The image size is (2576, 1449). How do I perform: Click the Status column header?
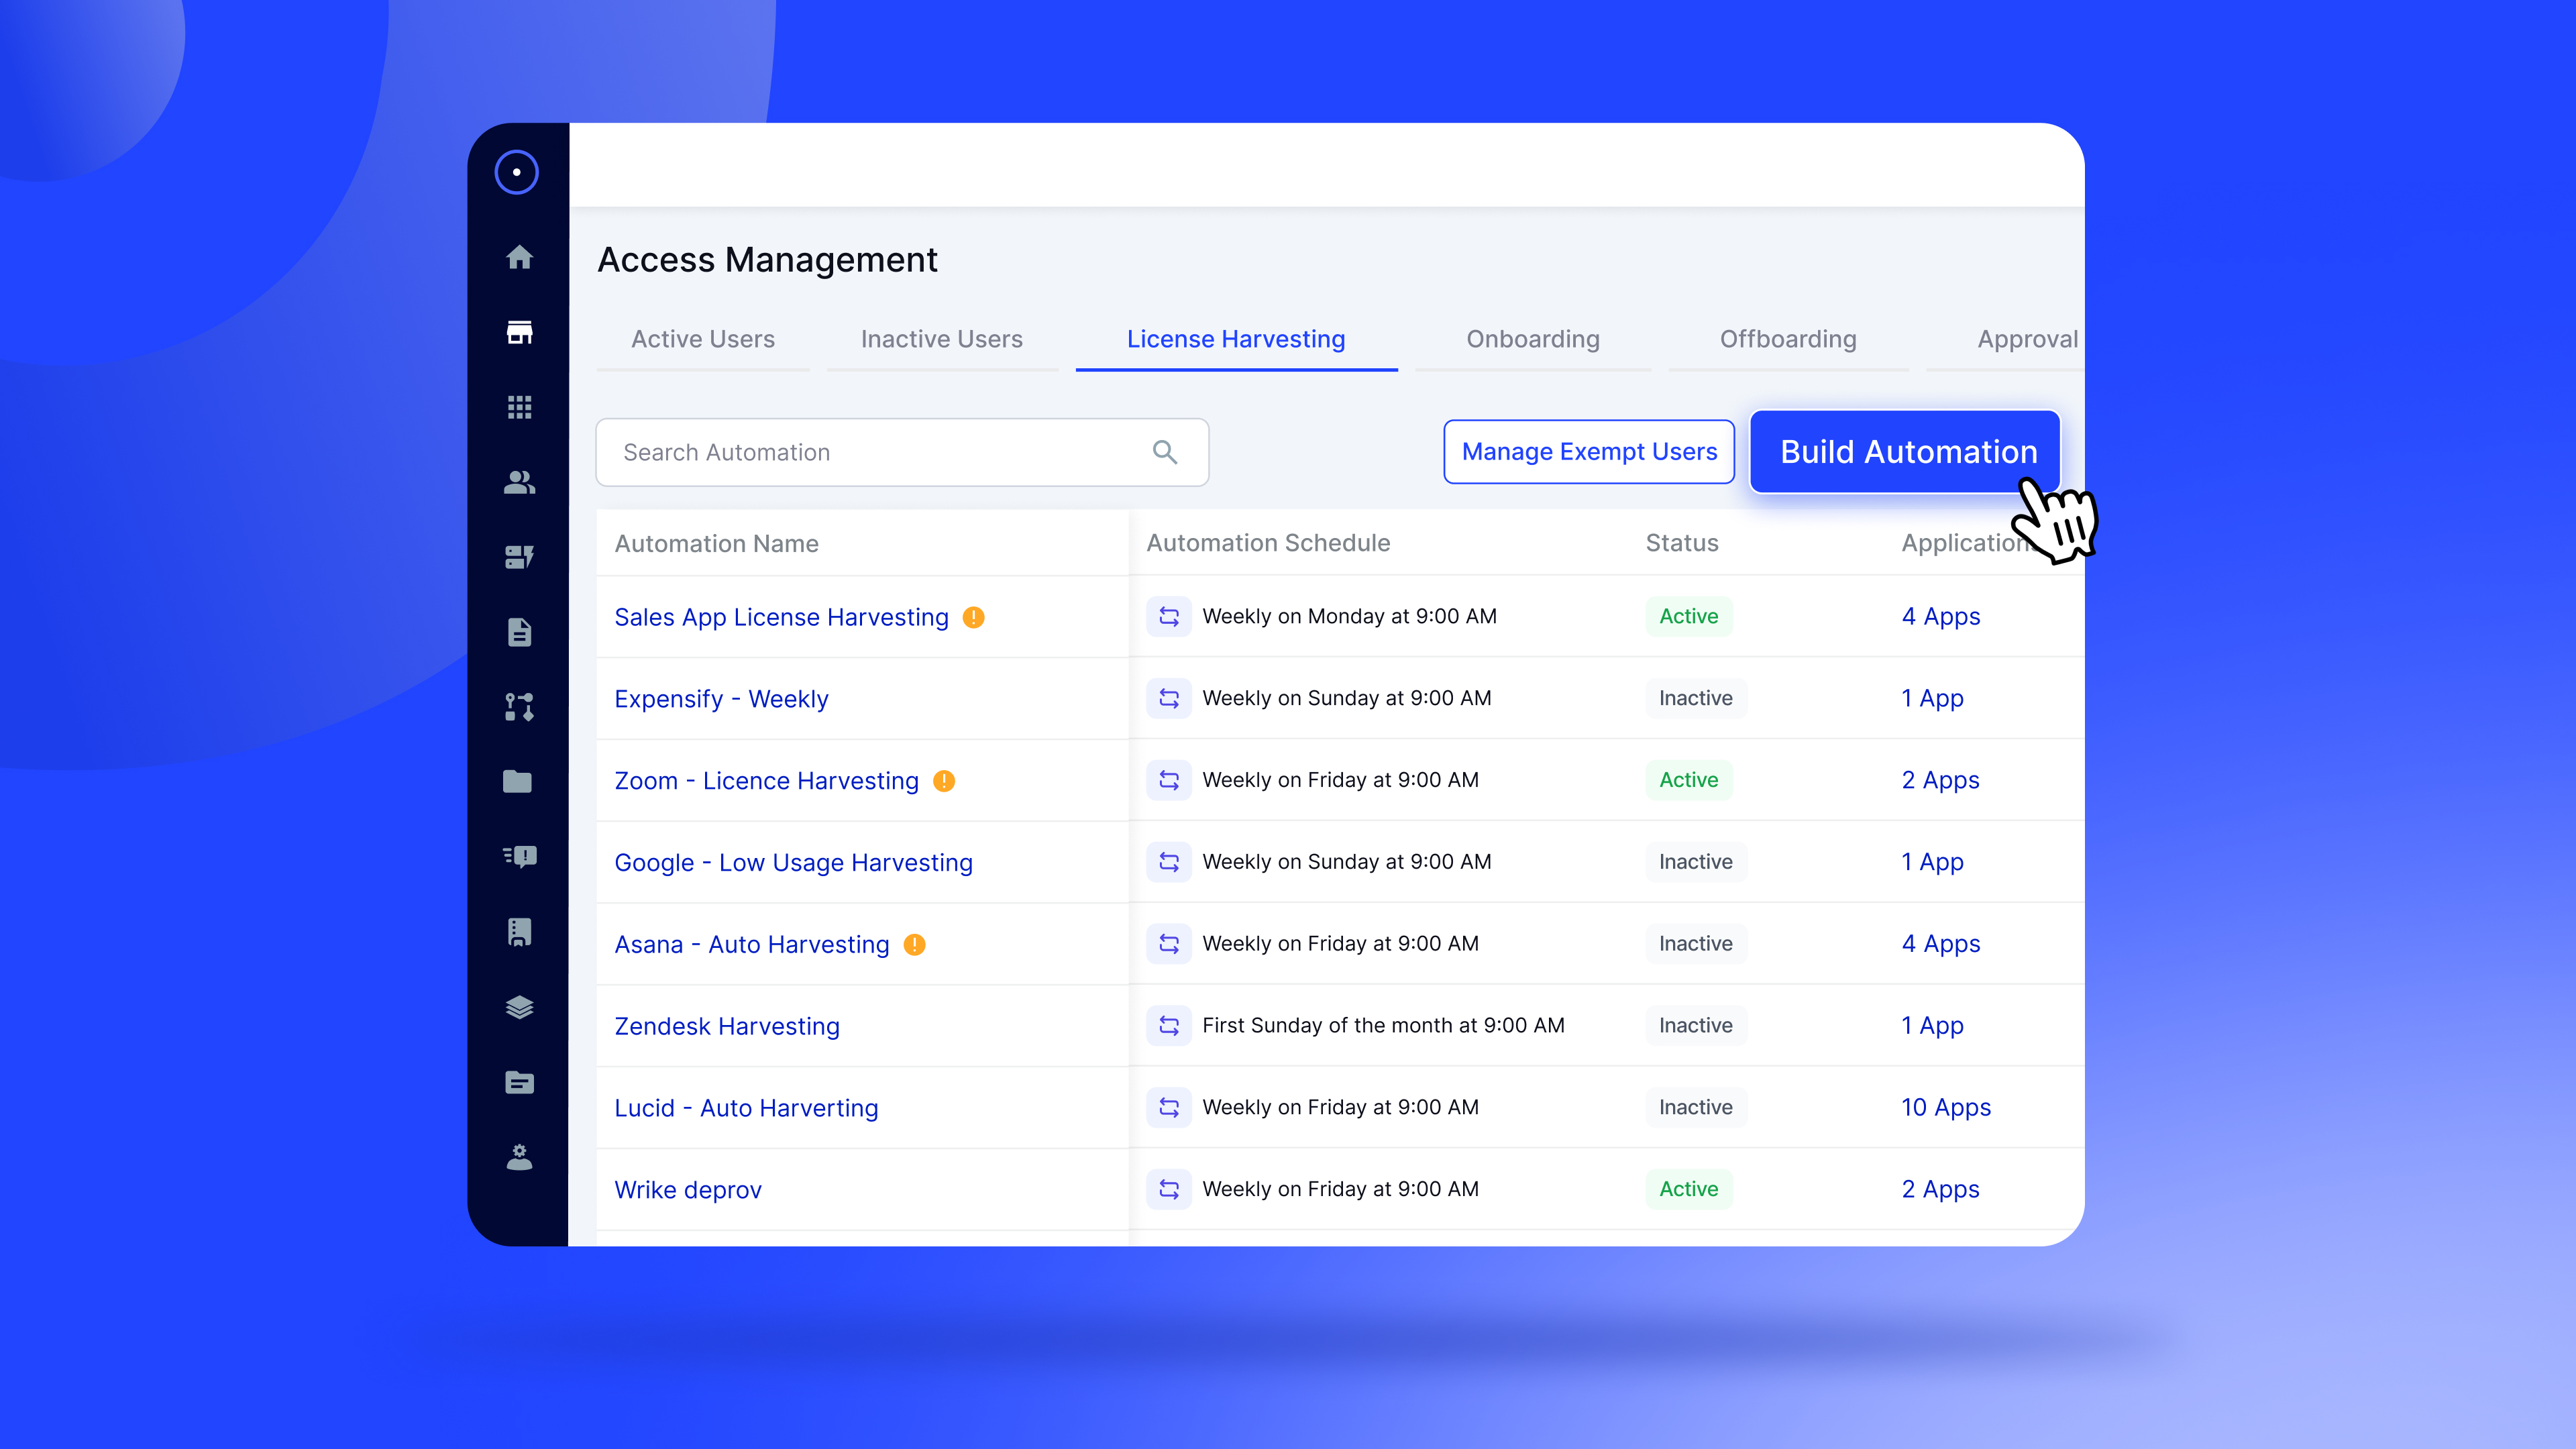[1682, 543]
